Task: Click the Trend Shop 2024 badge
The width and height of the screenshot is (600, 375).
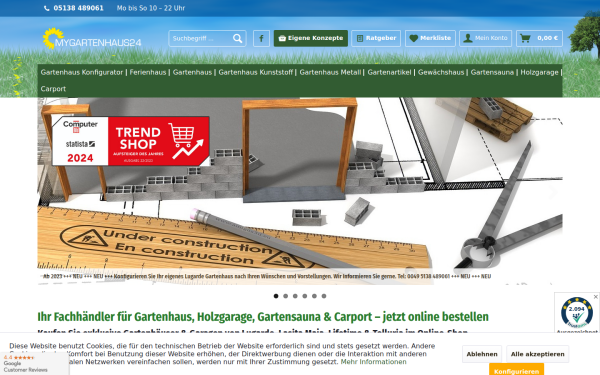Action: coord(131,141)
